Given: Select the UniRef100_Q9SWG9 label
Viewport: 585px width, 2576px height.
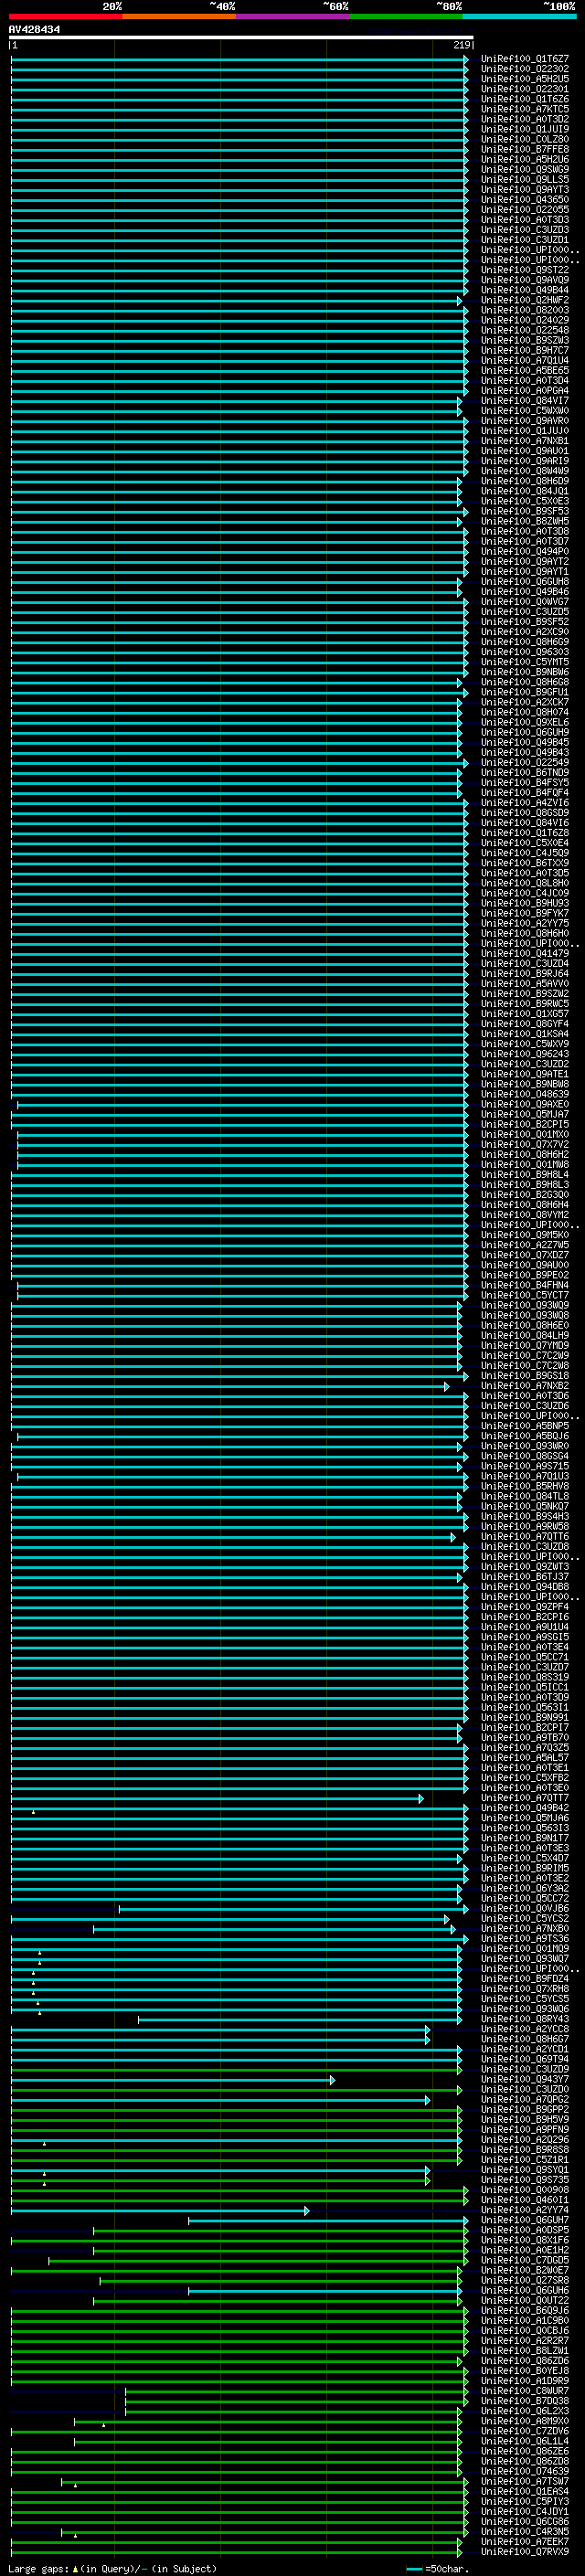Looking at the screenshot, I should coord(525,169).
